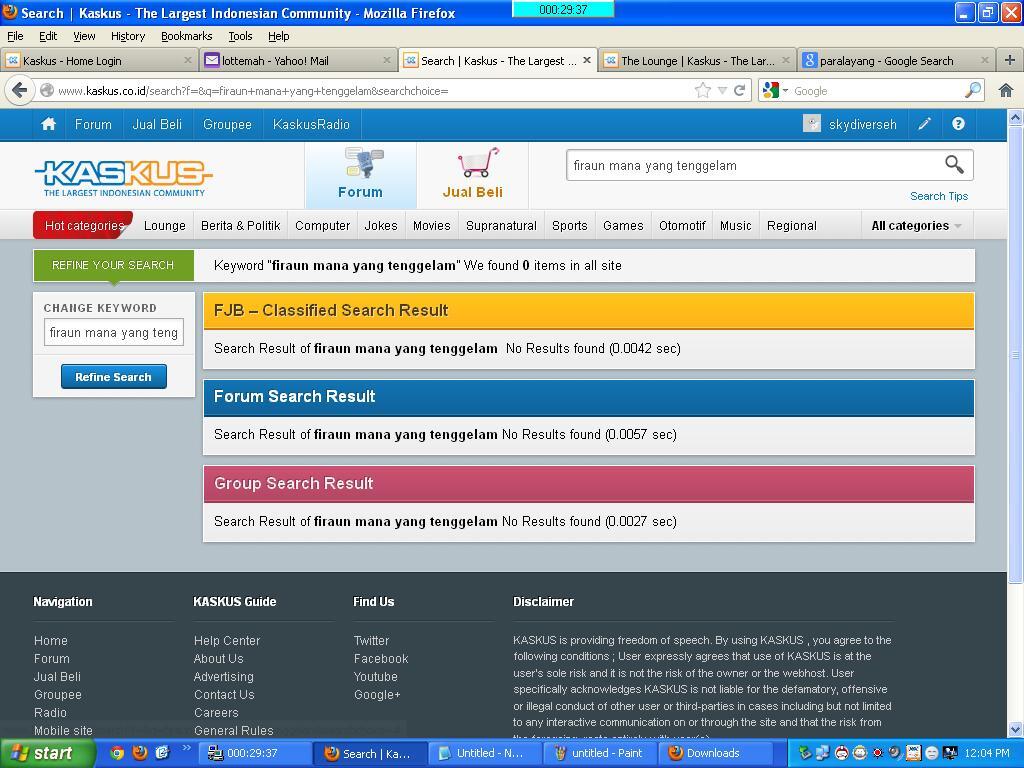Image resolution: width=1024 pixels, height=768 pixels.
Task: Click the Windows start button
Action: [x=47, y=753]
